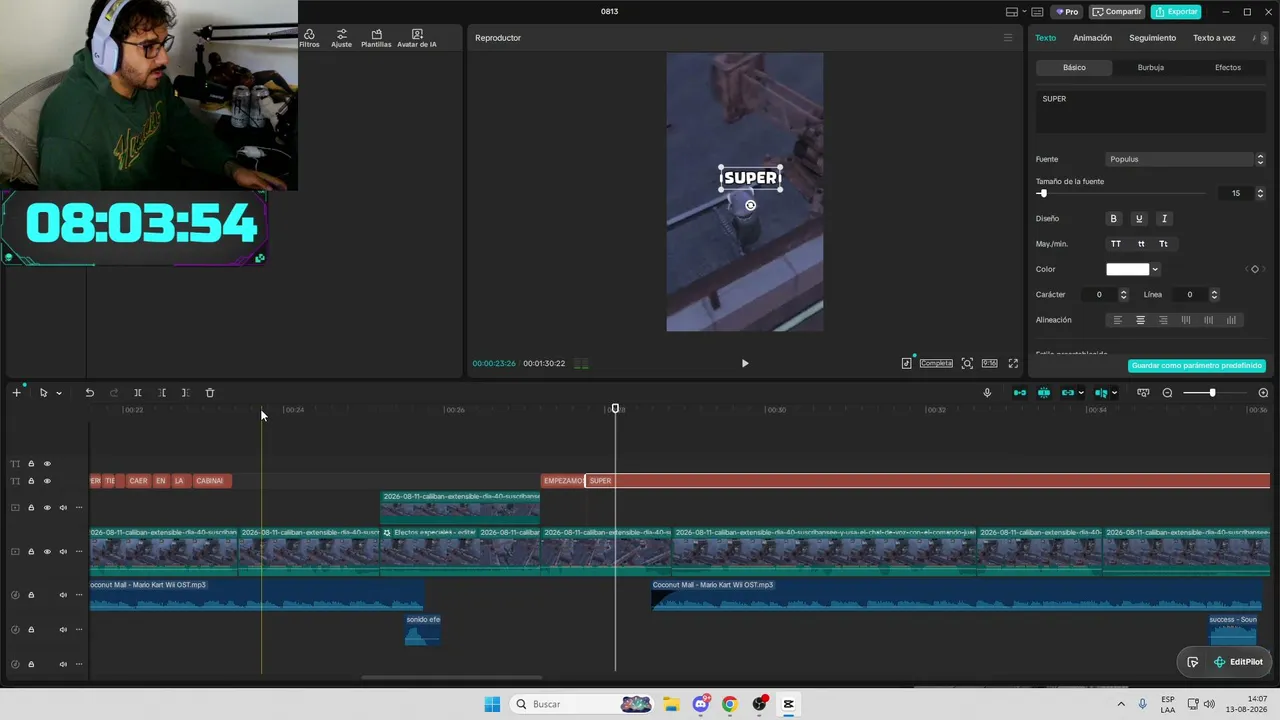Click the Exportar button
Image resolution: width=1280 pixels, height=720 pixels.
pyautogui.click(x=1176, y=12)
